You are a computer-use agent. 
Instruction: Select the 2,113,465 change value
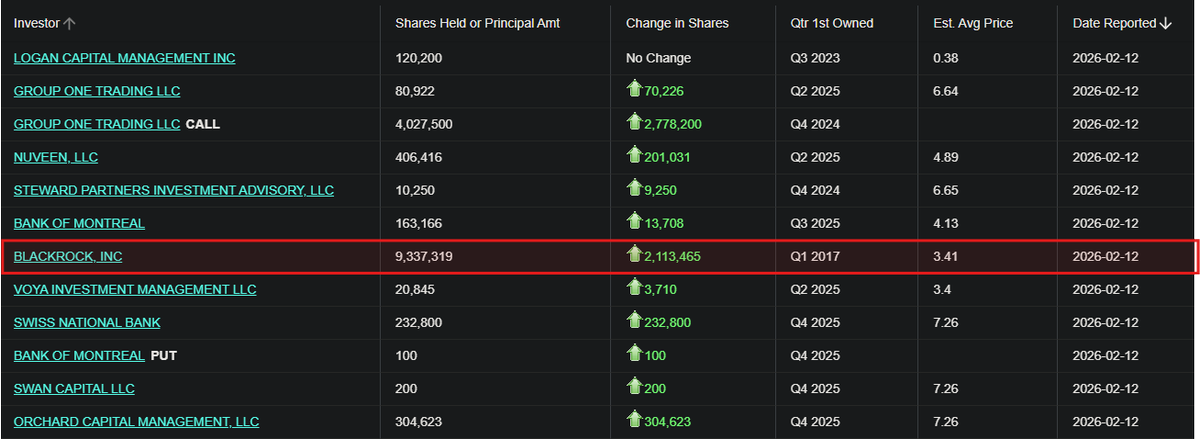672,257
